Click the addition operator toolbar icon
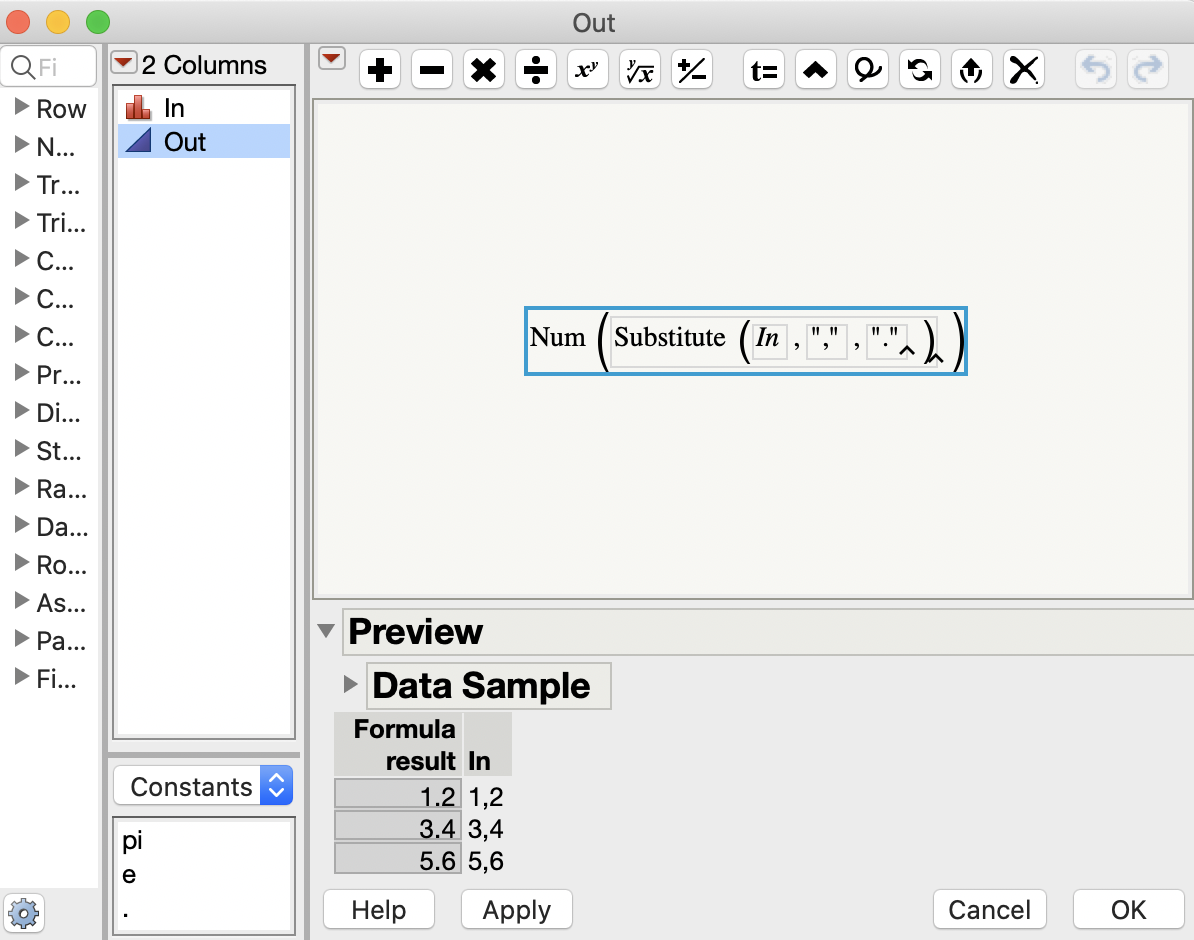The image size is (1194, 940). coord(379,69)
